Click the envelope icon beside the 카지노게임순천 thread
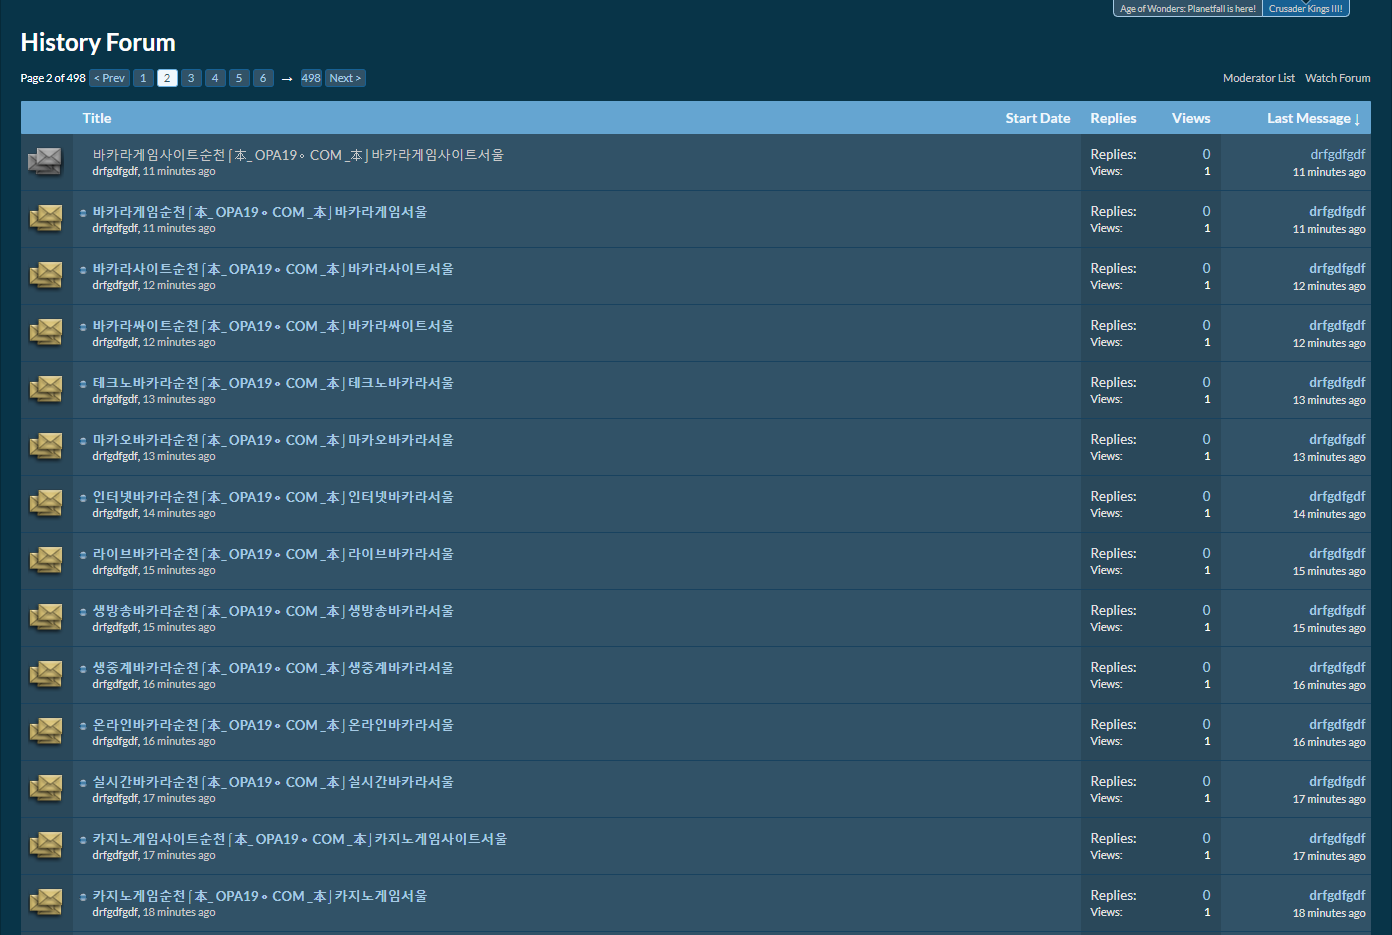This screenshot has height=935, width=1392. [x=45, y=902]
